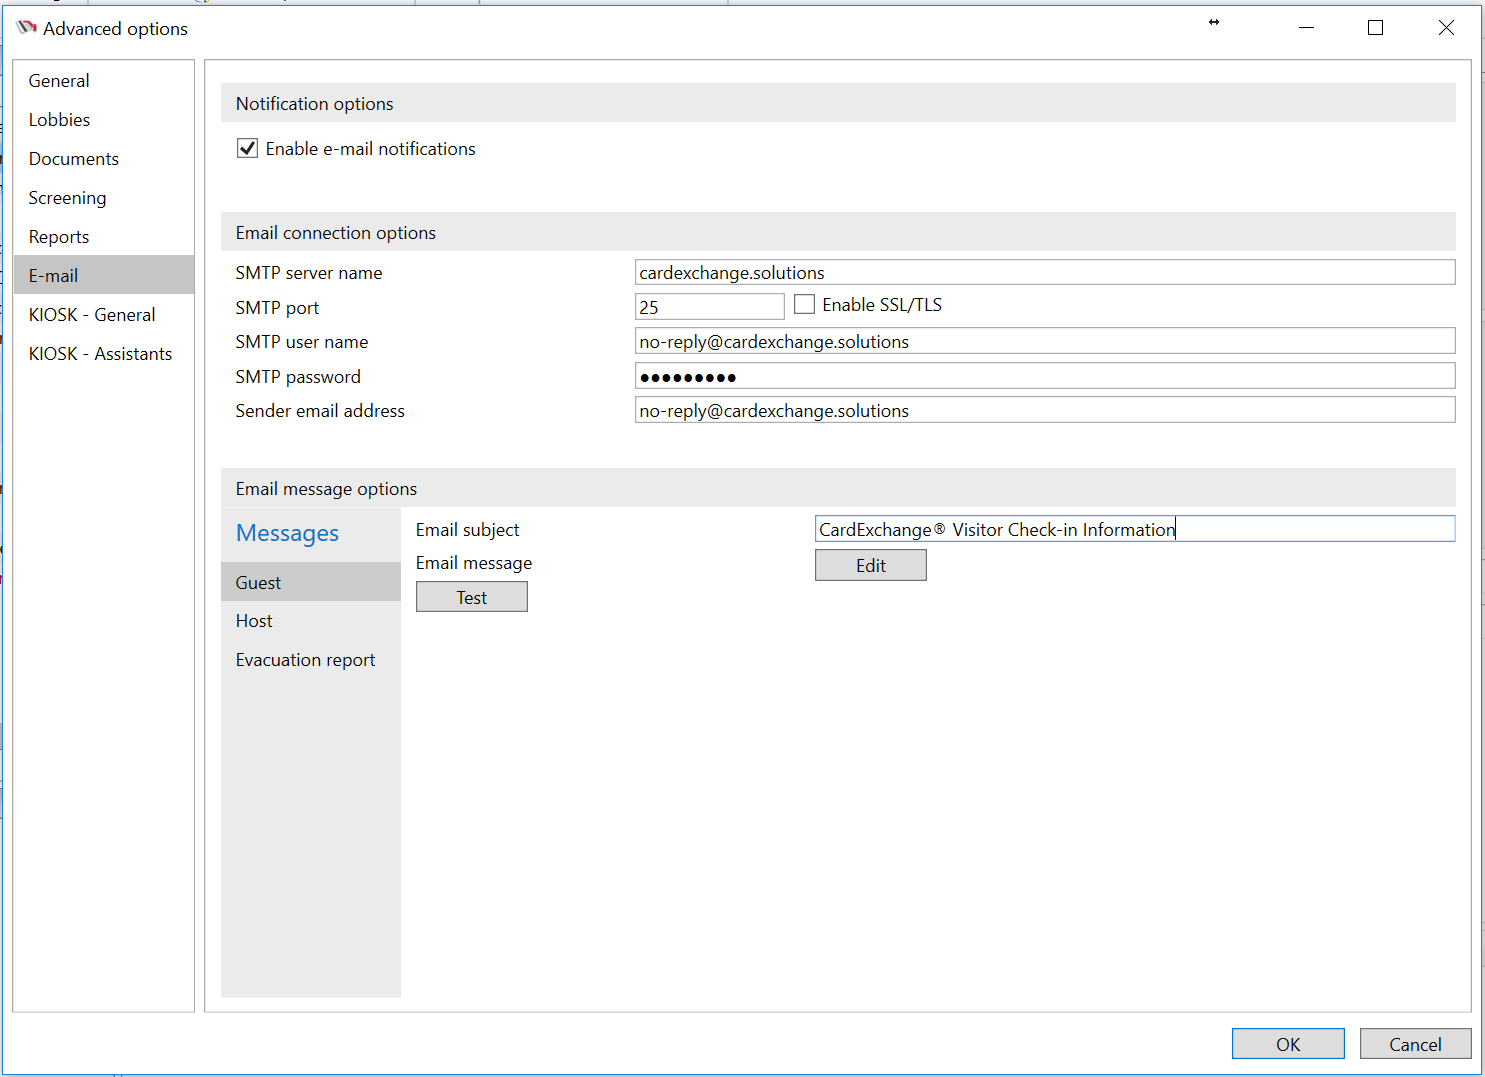Select the Host message type
This screenshot has height=1077, width=1485.
click(311, 621)
